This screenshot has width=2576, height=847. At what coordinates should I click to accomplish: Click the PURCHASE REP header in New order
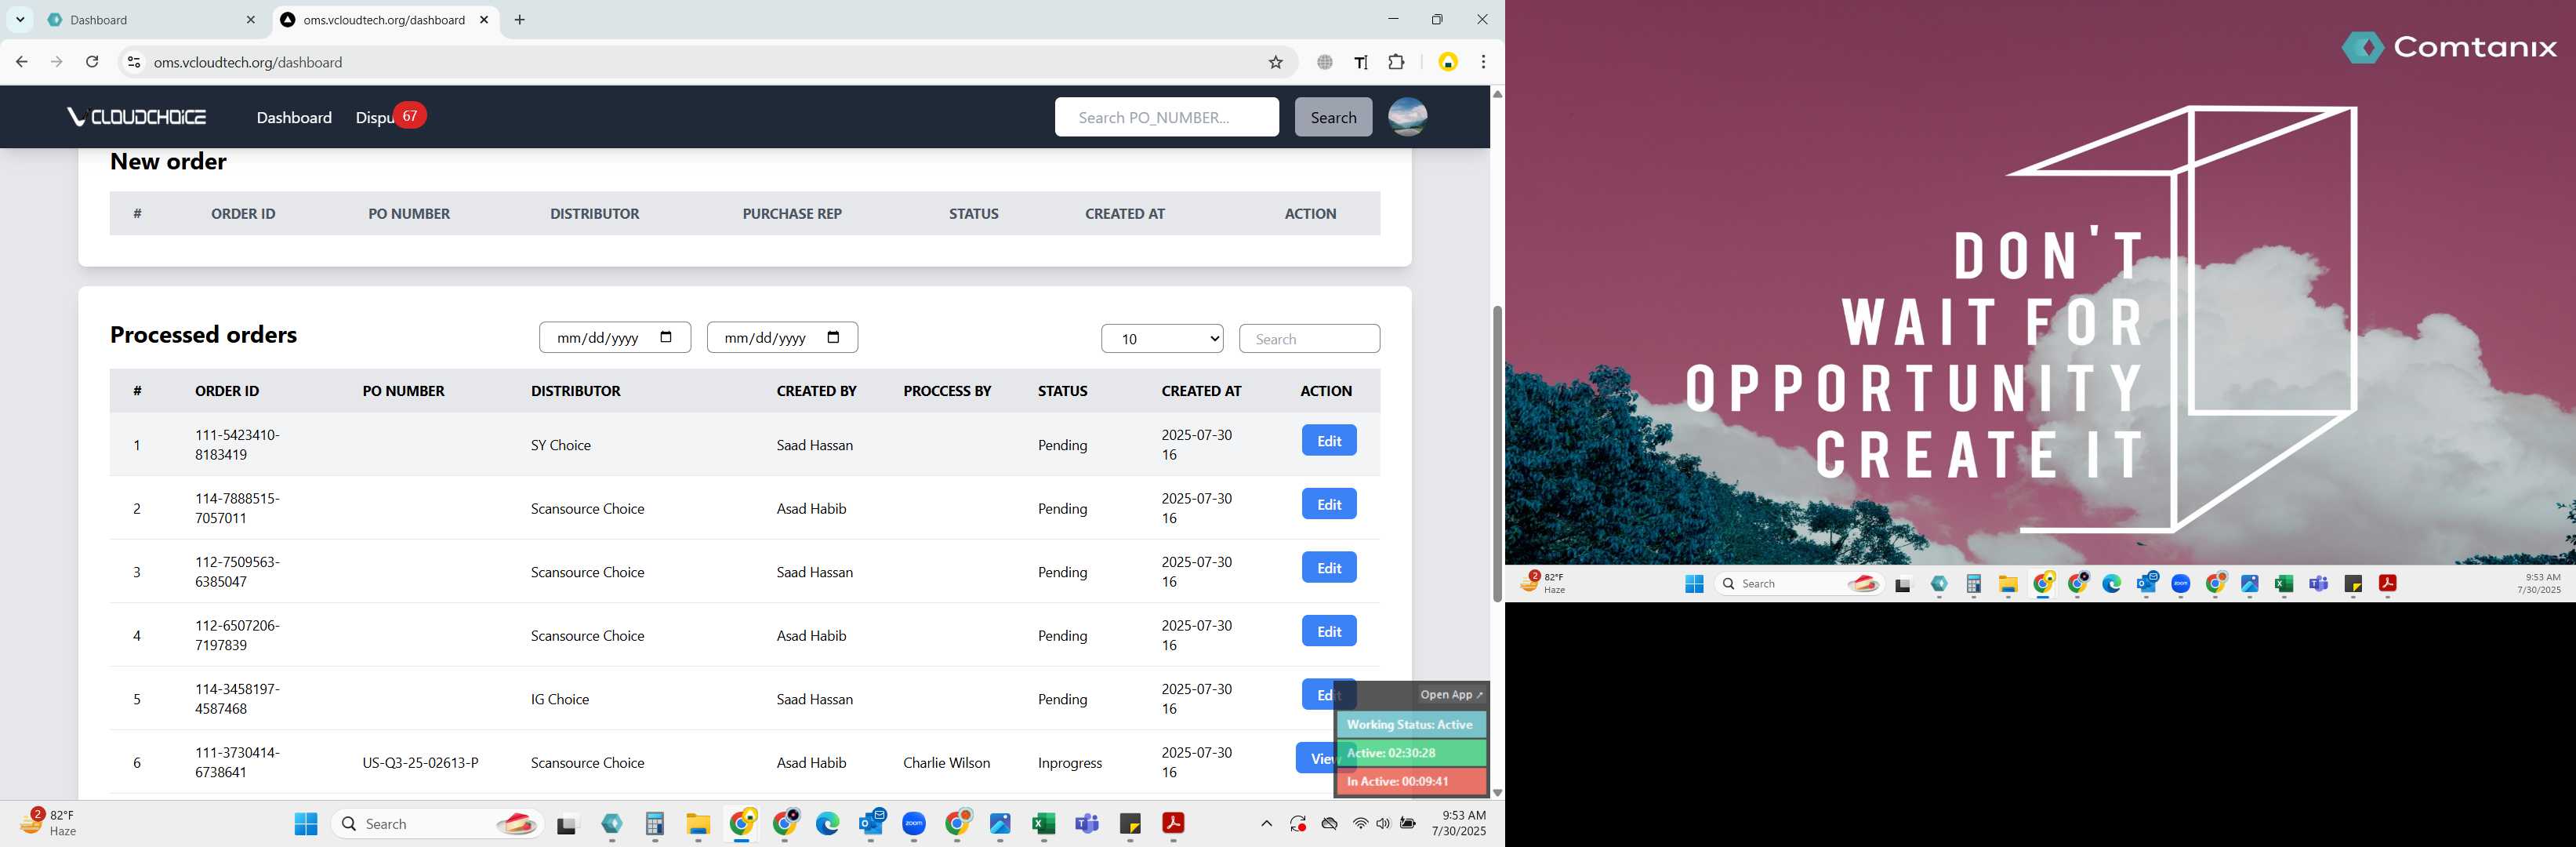coord(791,213)
